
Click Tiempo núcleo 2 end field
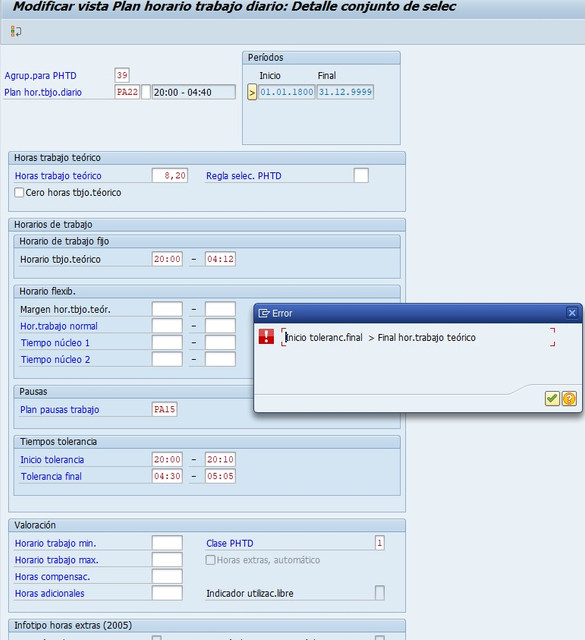point(220,359)
